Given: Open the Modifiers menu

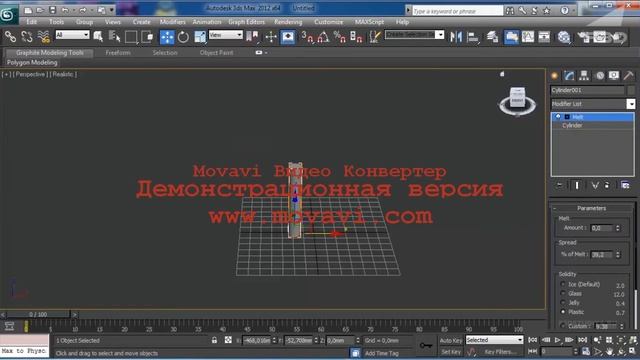Looking at the screenshot, I should [x=172, y=22].
